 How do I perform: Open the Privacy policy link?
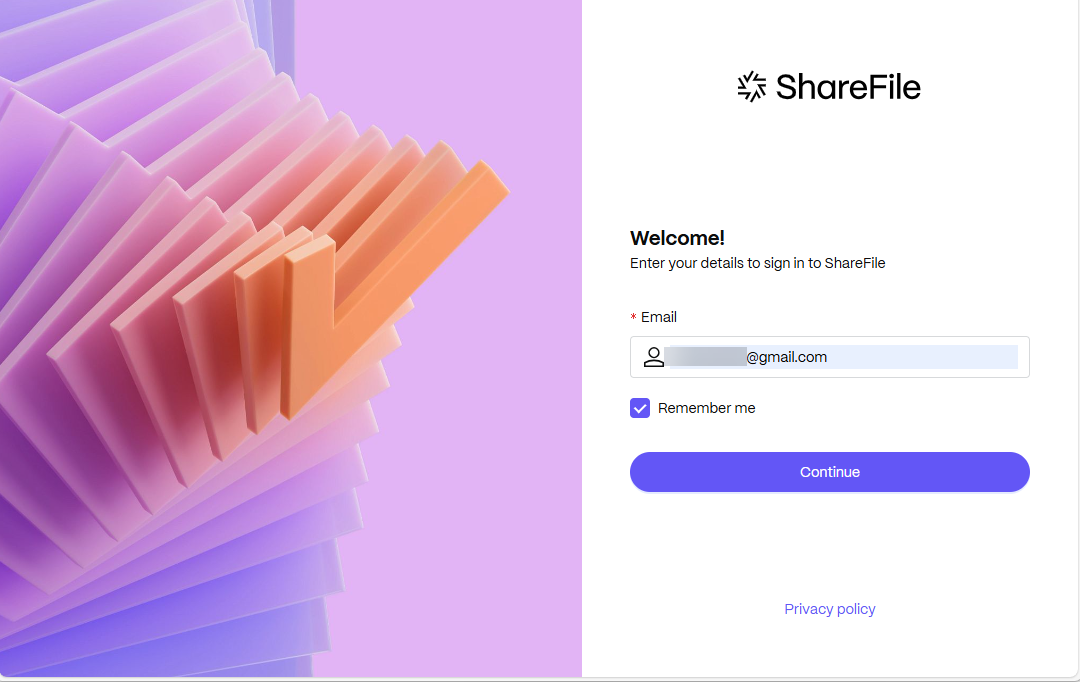829,609
